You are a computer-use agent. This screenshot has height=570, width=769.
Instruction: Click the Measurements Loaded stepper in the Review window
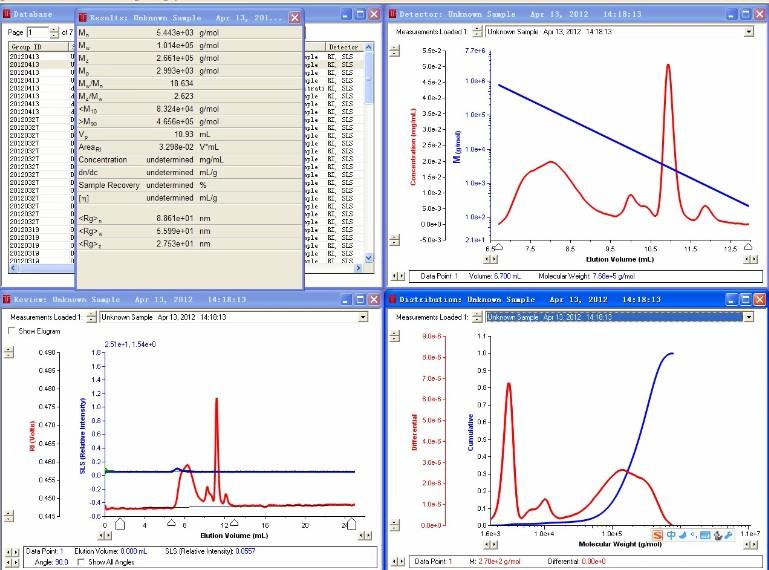(x=91, y=317)
